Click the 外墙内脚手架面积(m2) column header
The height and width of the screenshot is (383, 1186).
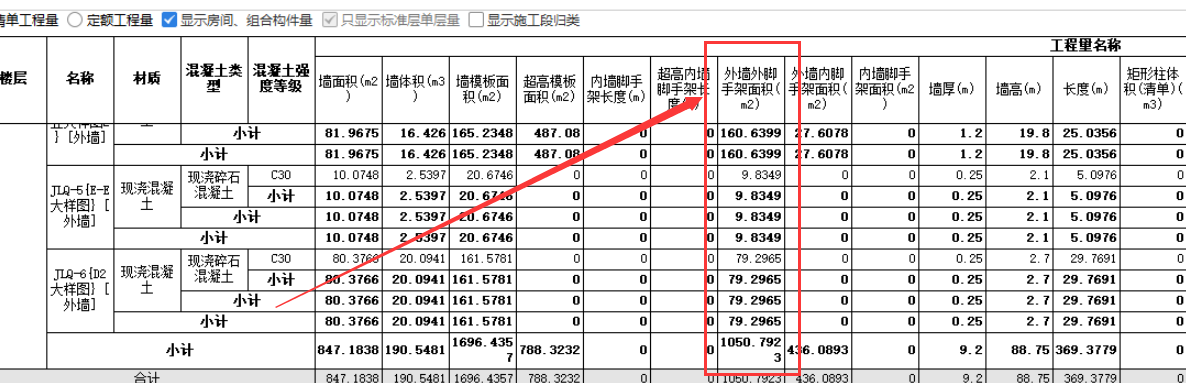click(818, 89)
